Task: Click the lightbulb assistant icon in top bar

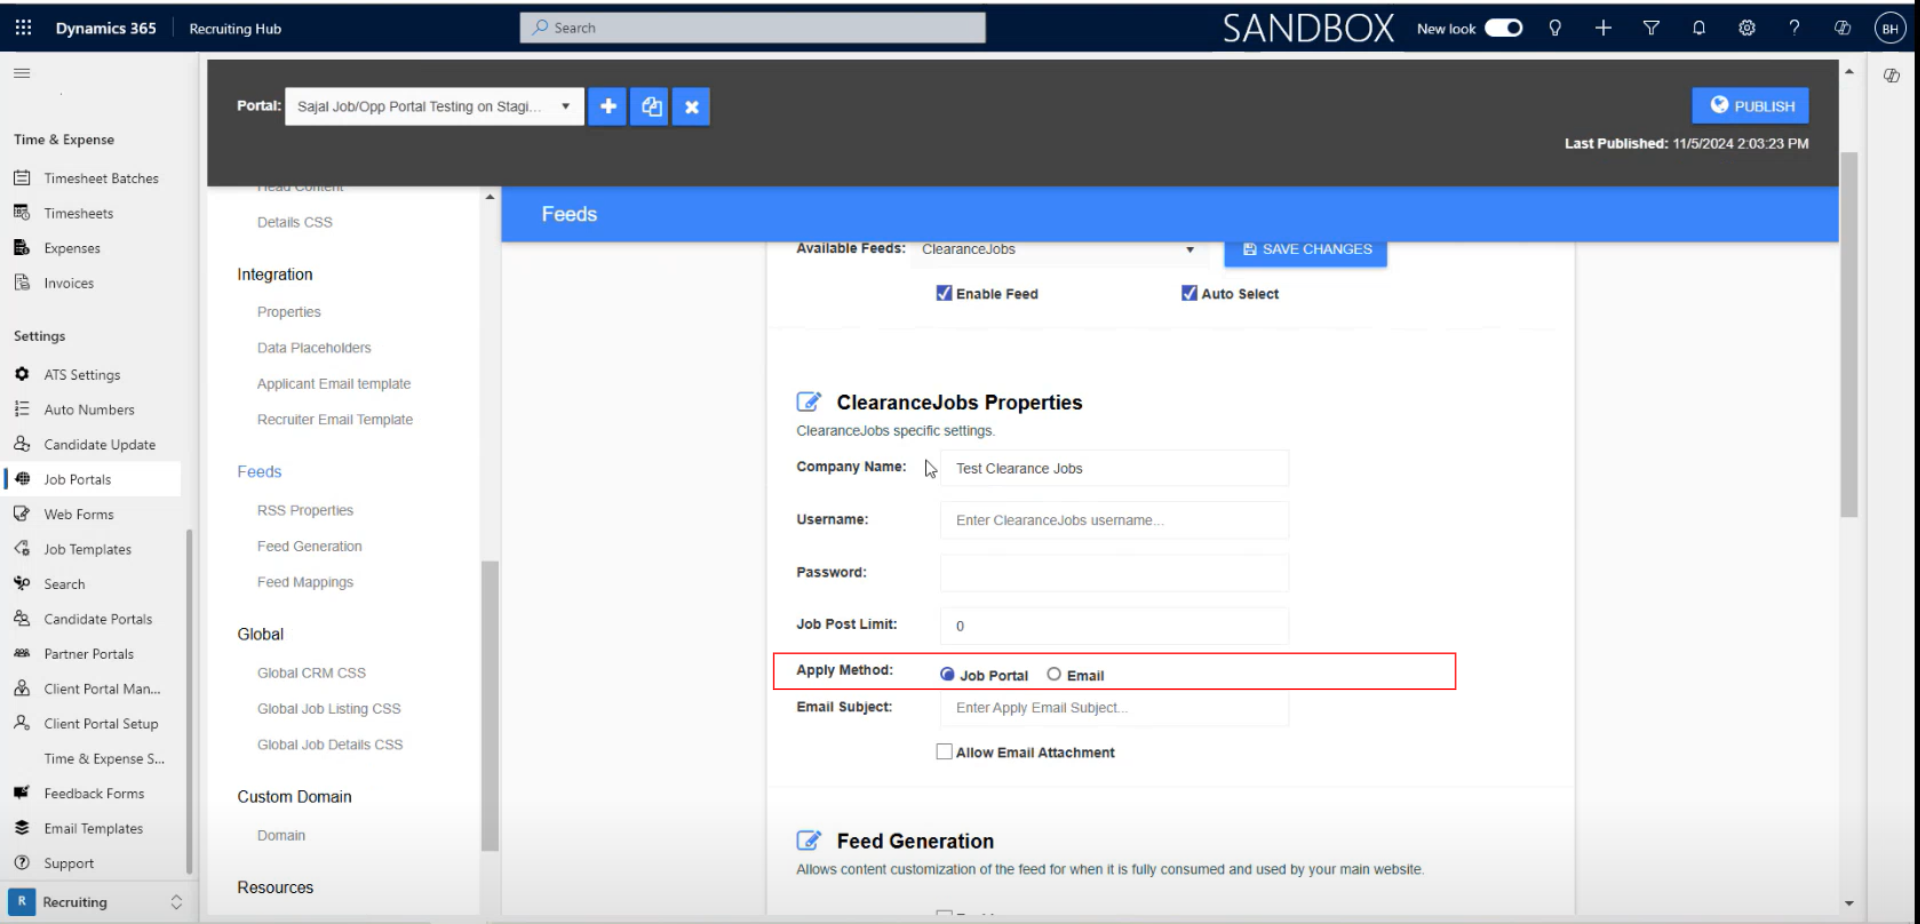Action: (x=1555, y=28)
